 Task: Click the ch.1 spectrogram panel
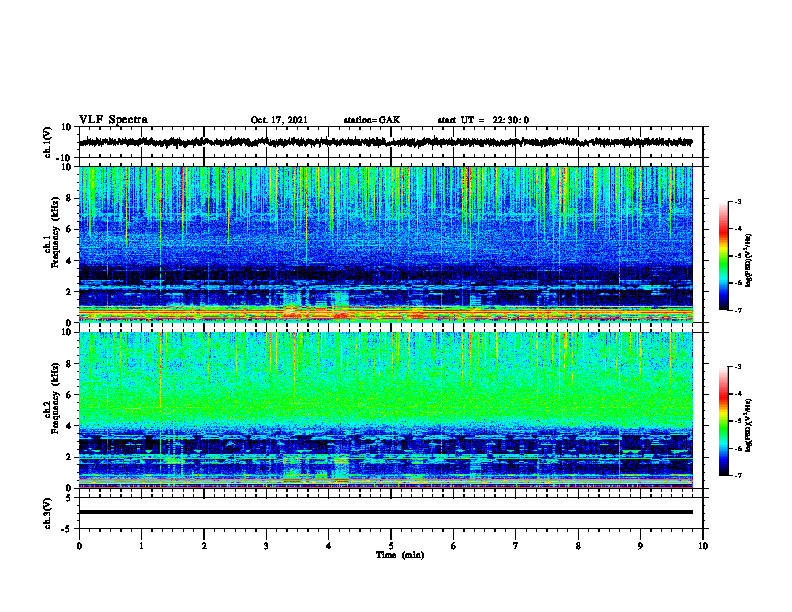click(385, 244)
